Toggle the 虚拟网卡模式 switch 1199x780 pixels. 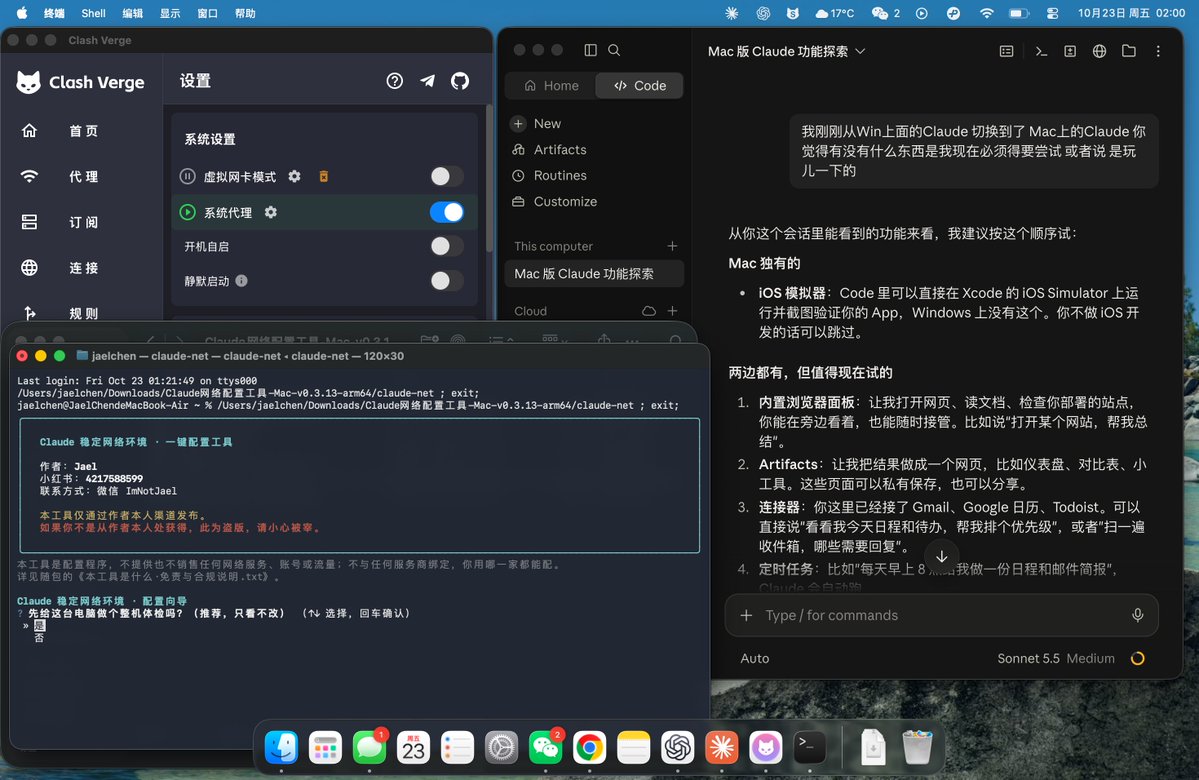447,177
